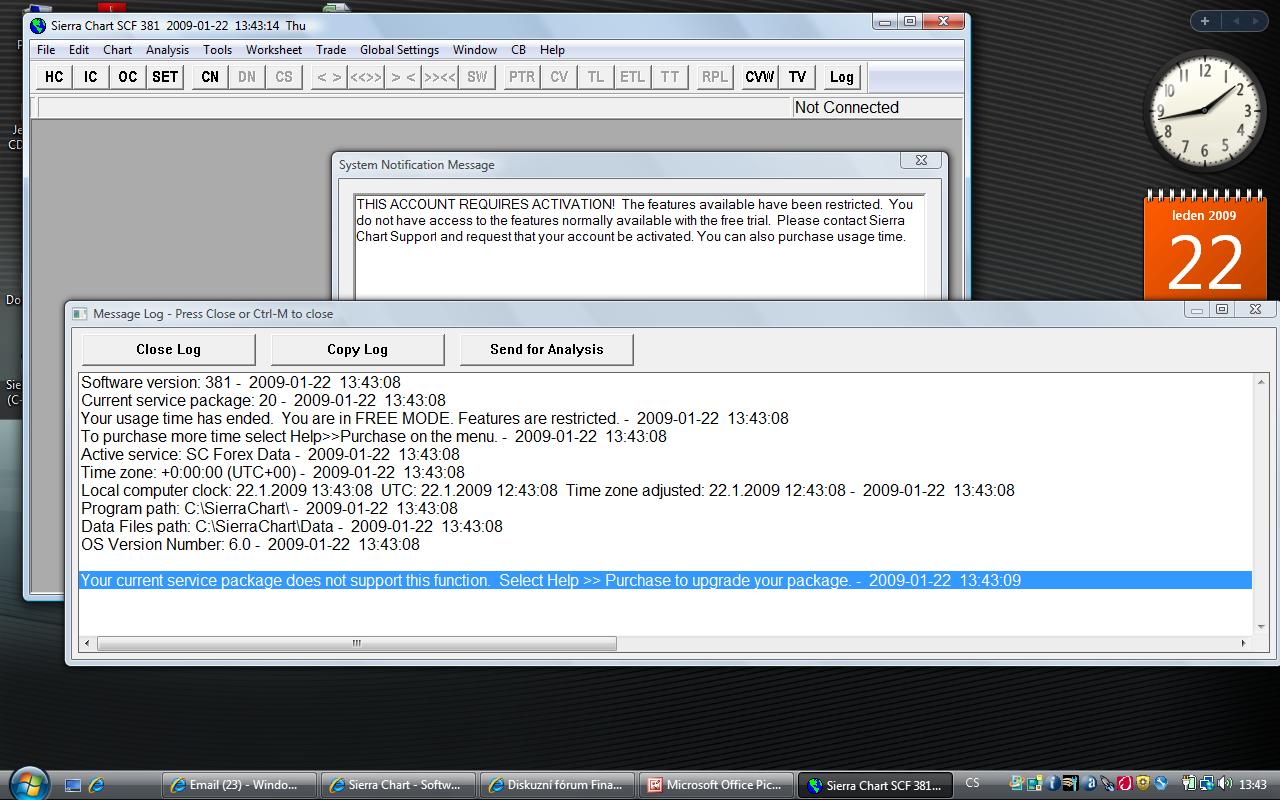The width and height of the screenshot is (1280, 800).
Task: Click the HC toolbar button
Action: point(54,77)
